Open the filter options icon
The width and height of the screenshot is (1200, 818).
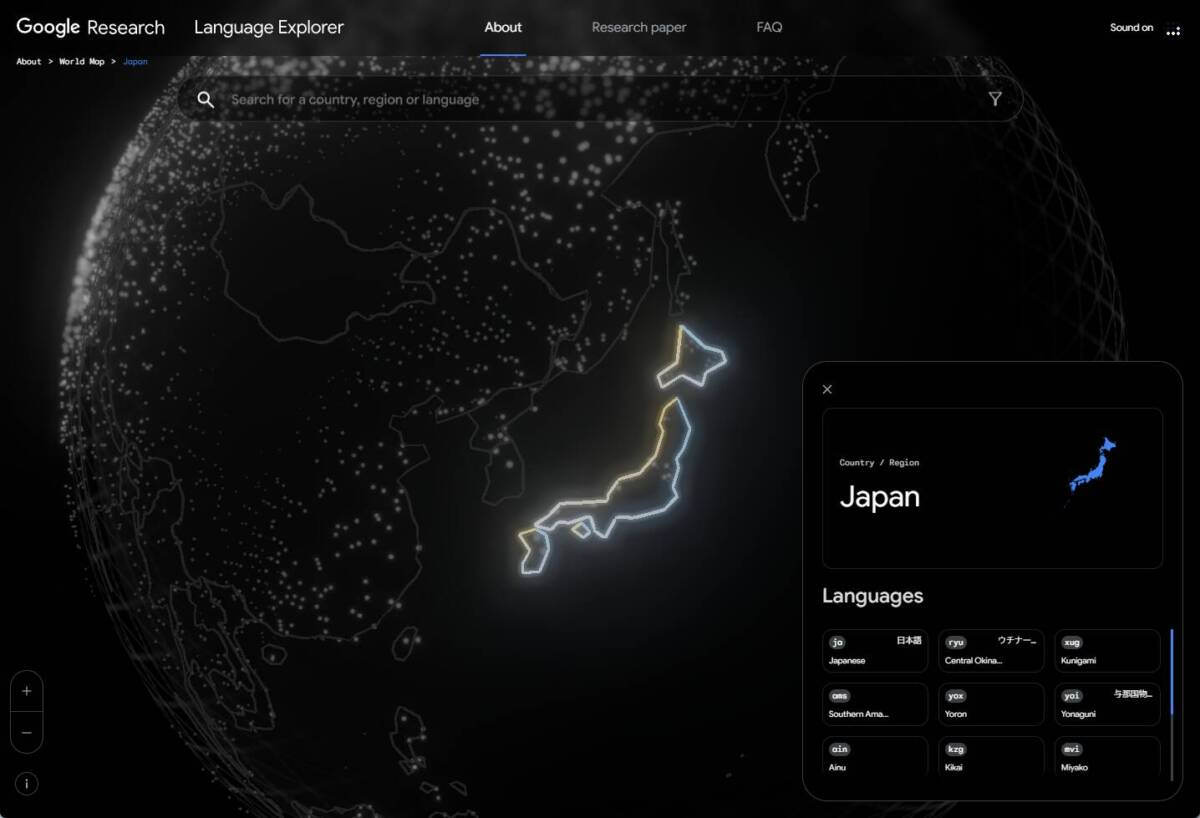tap(996, 99)
